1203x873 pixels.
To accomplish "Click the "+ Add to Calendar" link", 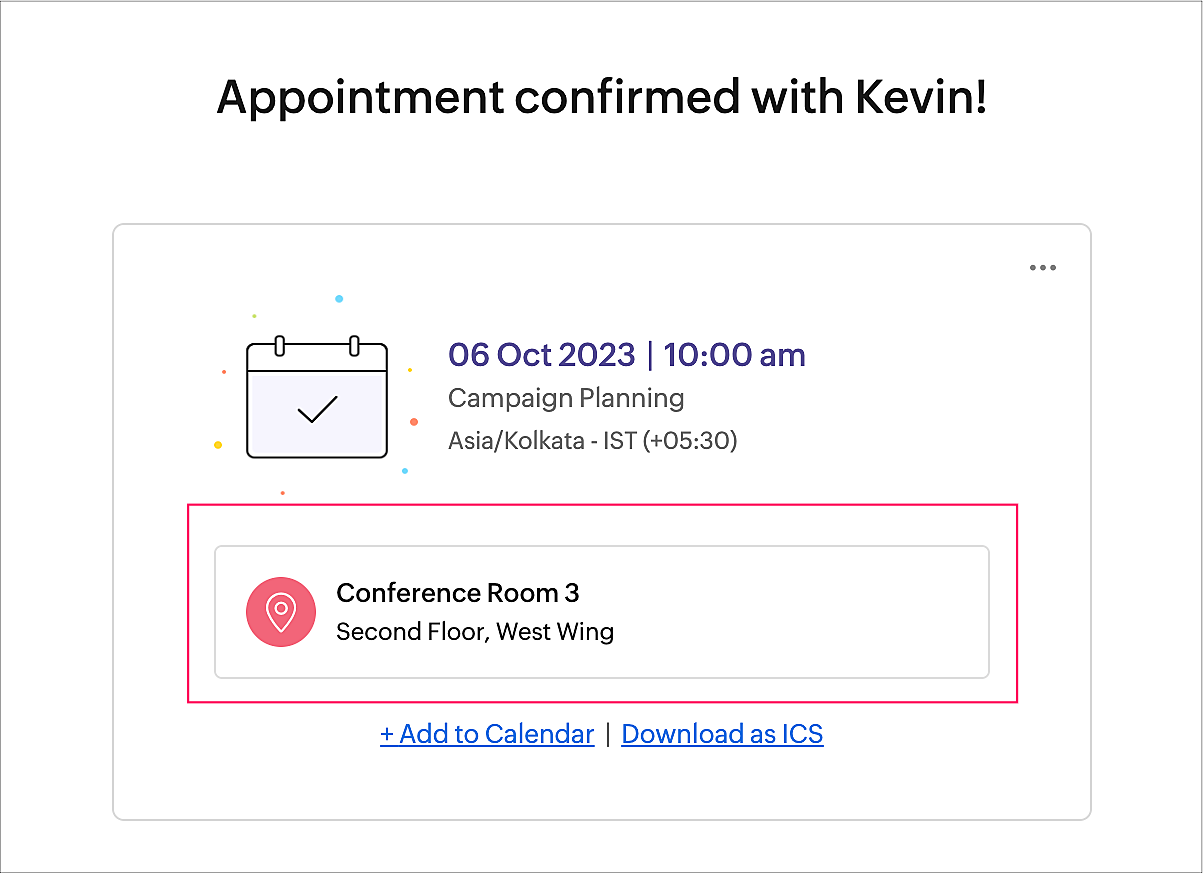I will coord(487,734).
